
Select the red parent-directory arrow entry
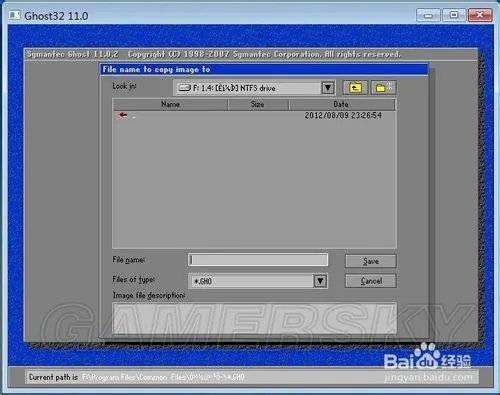point(123,115)
